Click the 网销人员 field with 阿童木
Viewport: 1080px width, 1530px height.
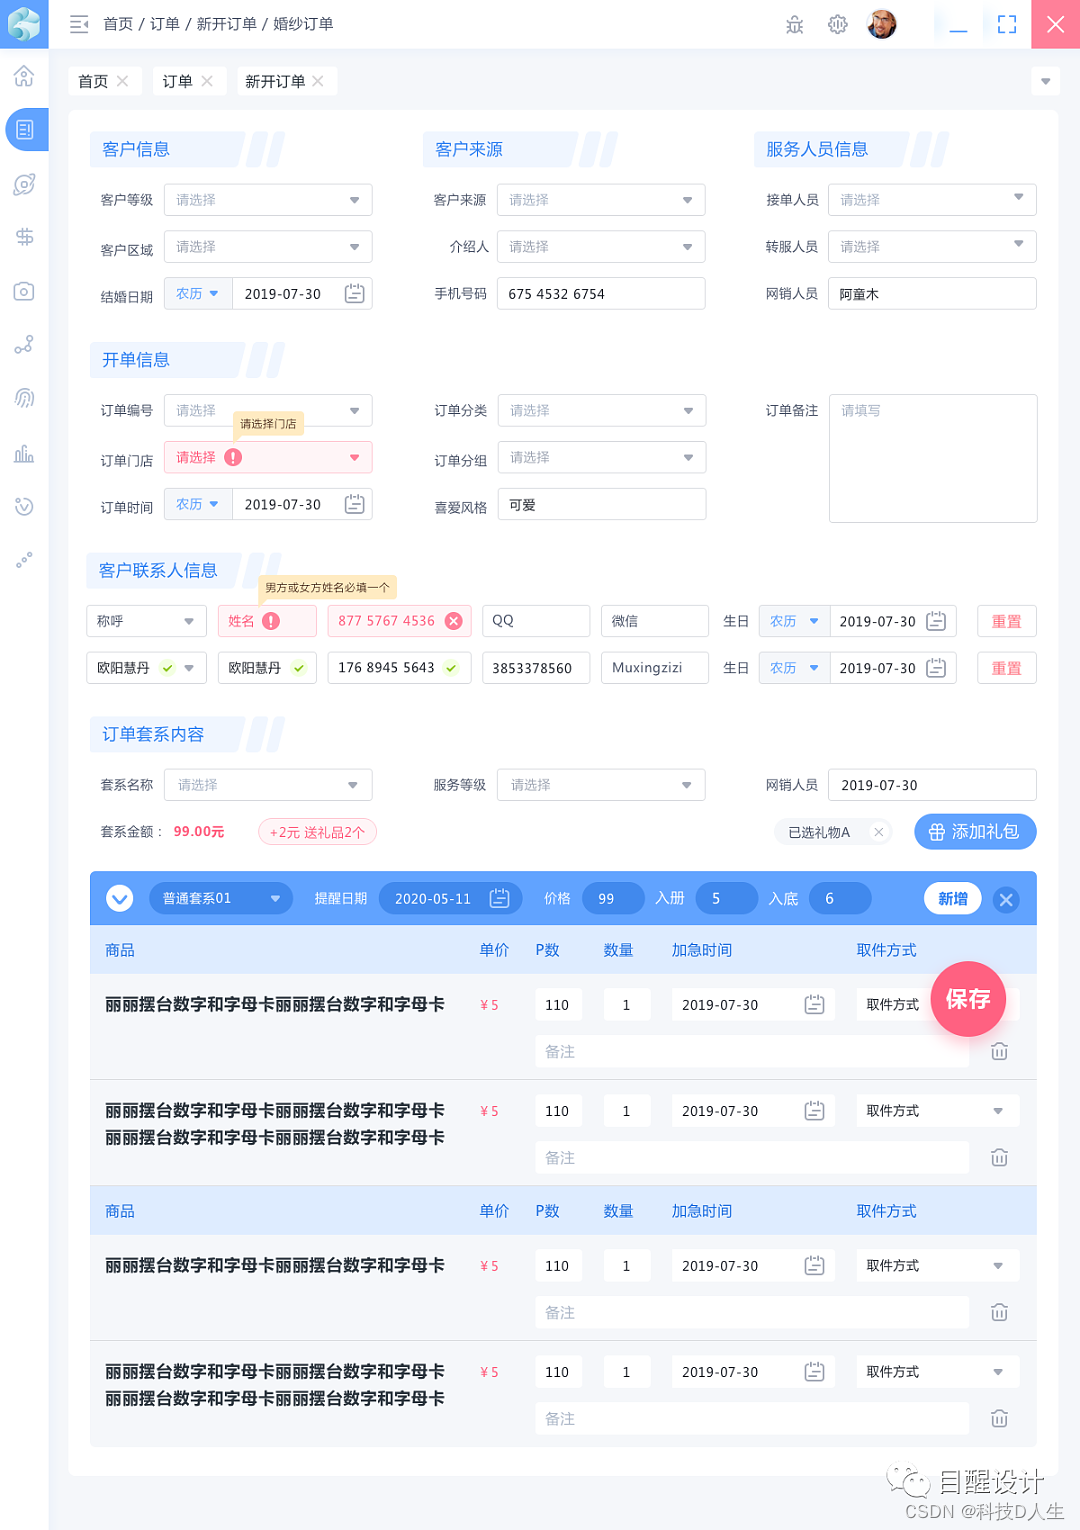tap(932, 294)
